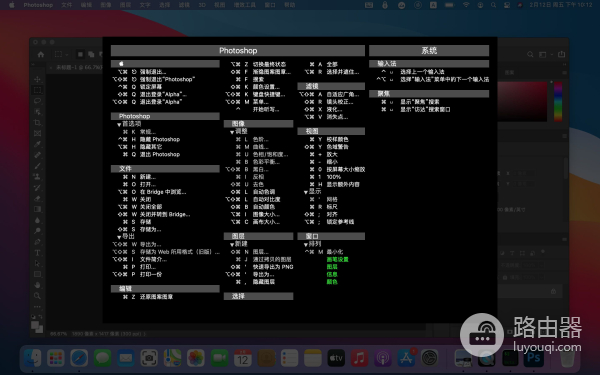This screenshot has width=600, height=375.
Task: Open the 增效工具 menu in the menu bar
Action: click(x=245, y=5)
